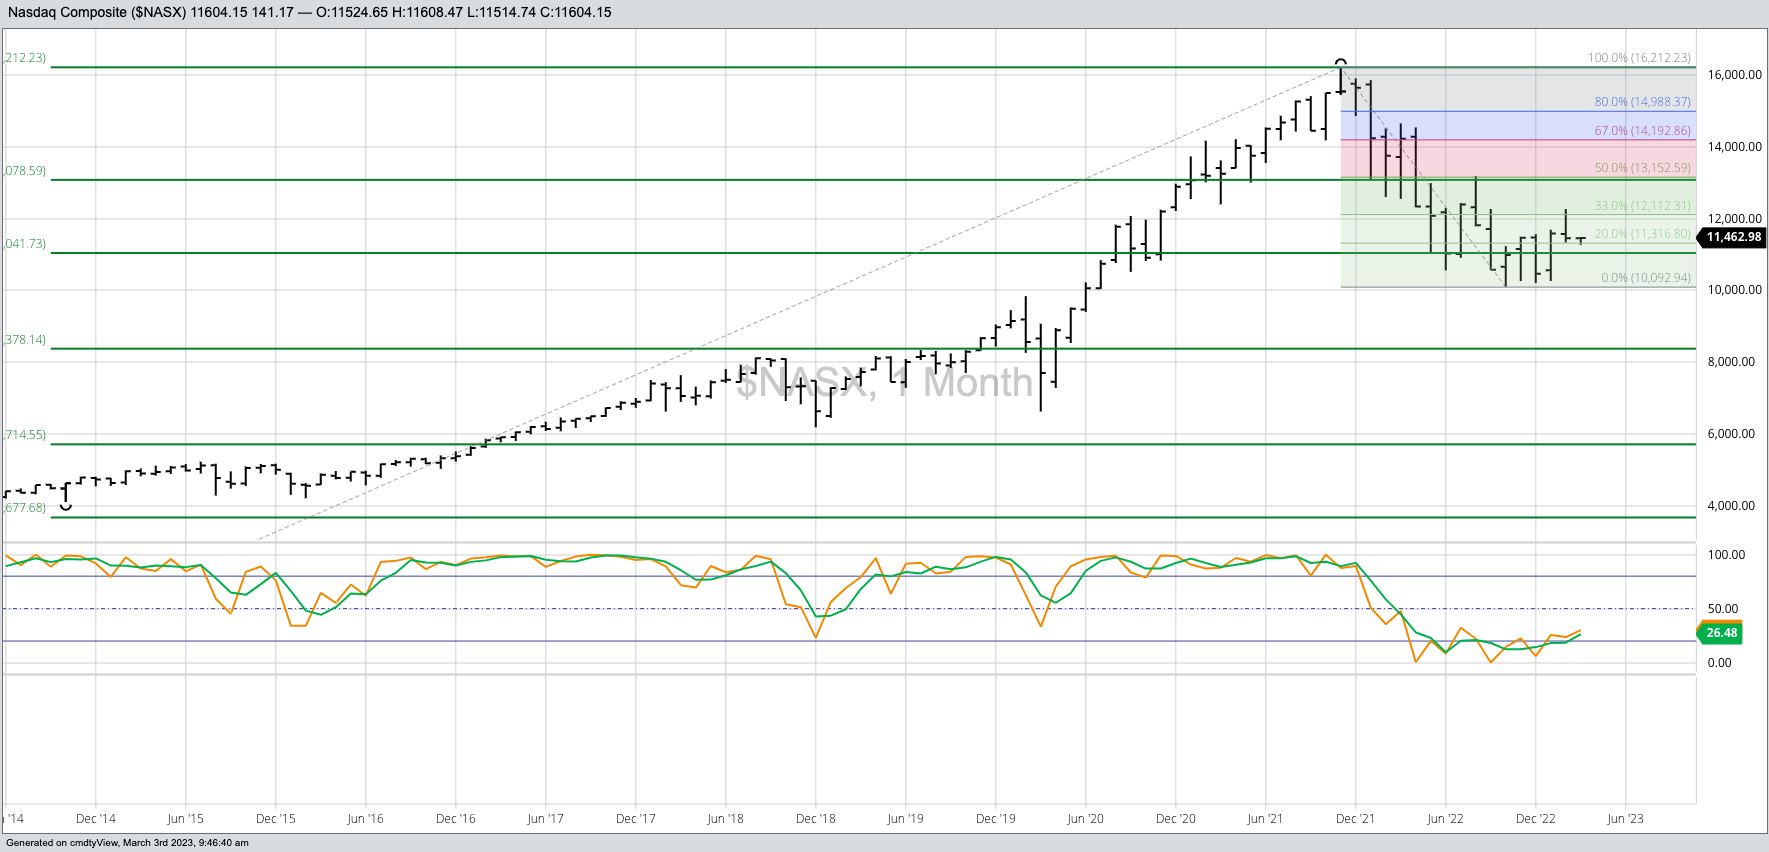Viewport: 1769px width, 852px height.
Task: Click the Jun '22 date label
Action: coord(1445,819)
